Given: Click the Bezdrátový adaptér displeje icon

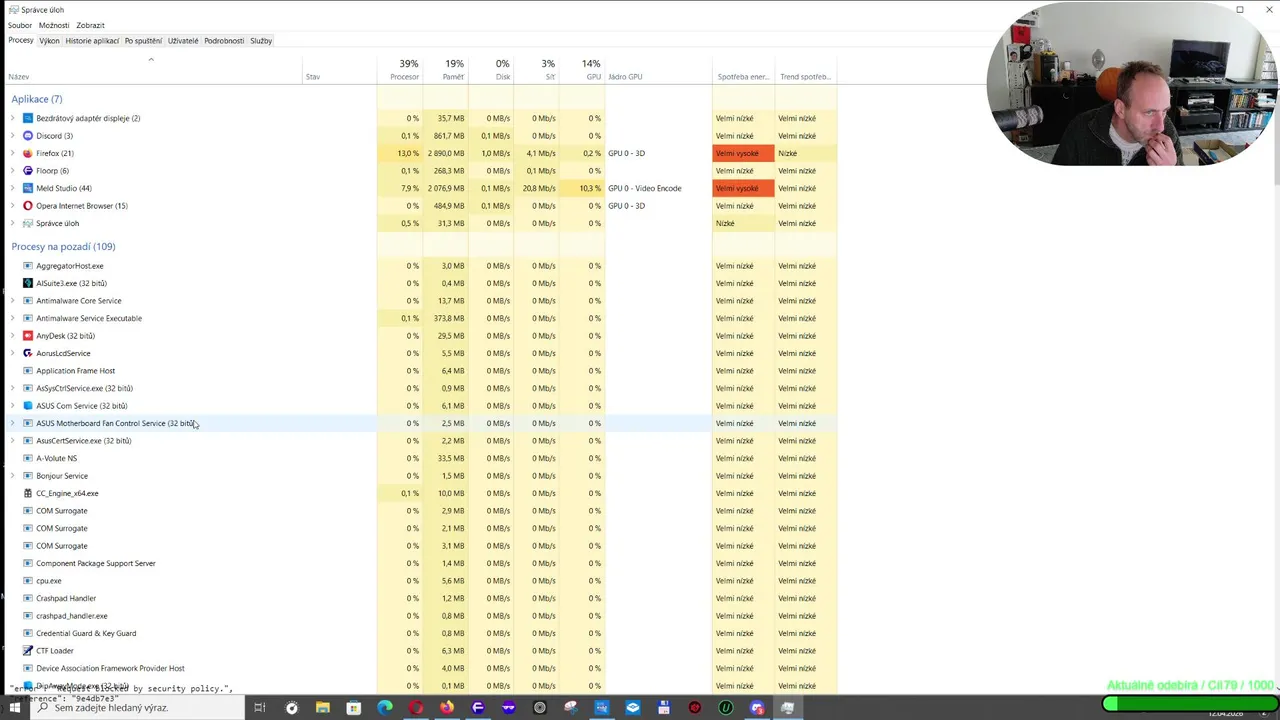Looking at the screenshot, I should [28, 118].
